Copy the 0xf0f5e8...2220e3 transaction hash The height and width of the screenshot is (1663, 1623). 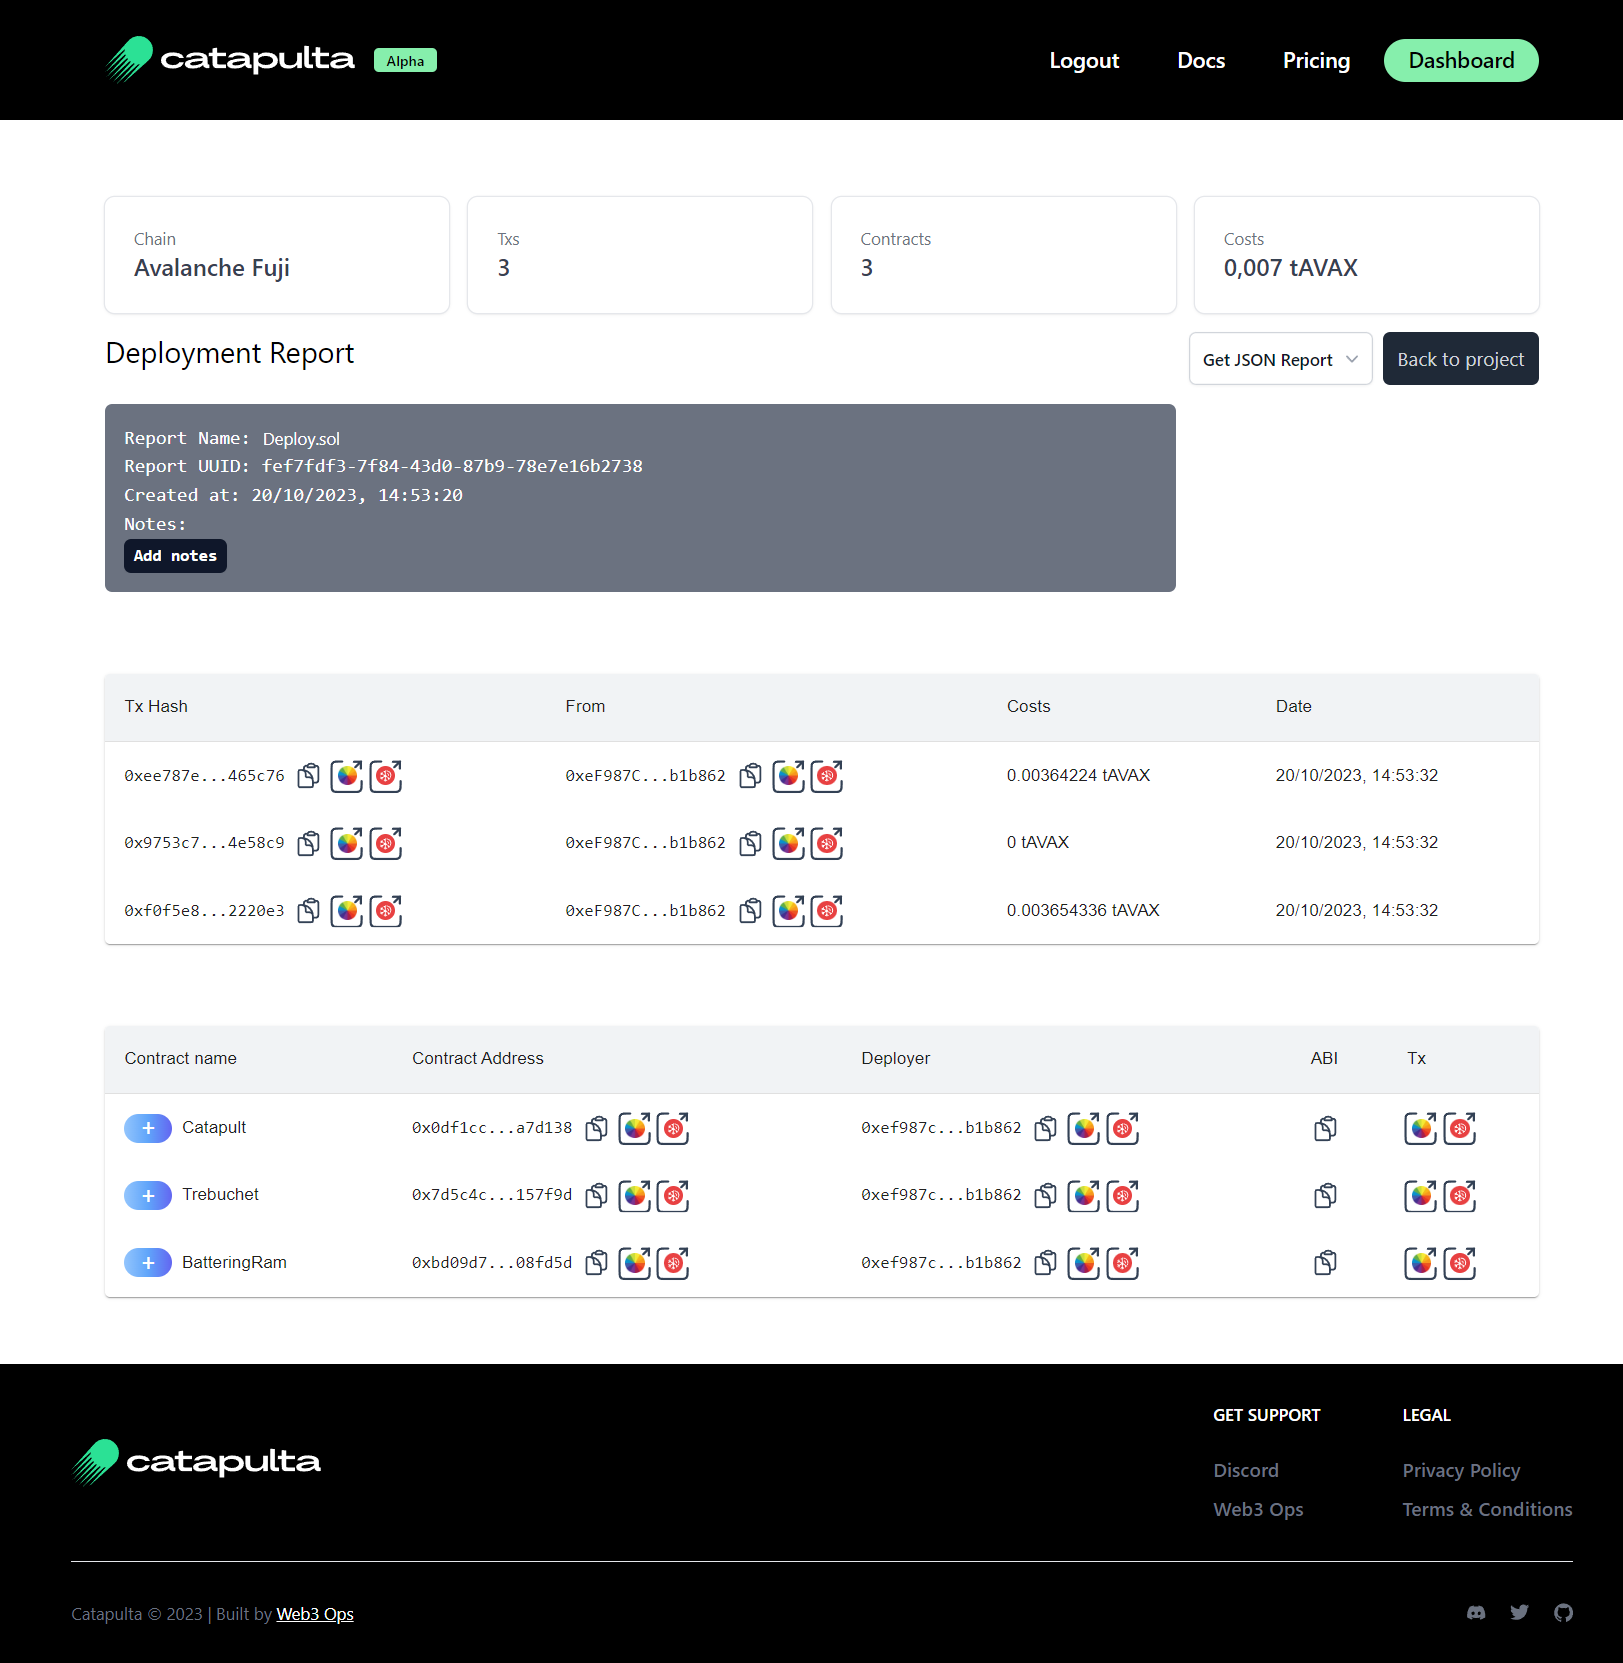[x=309, y=911]
